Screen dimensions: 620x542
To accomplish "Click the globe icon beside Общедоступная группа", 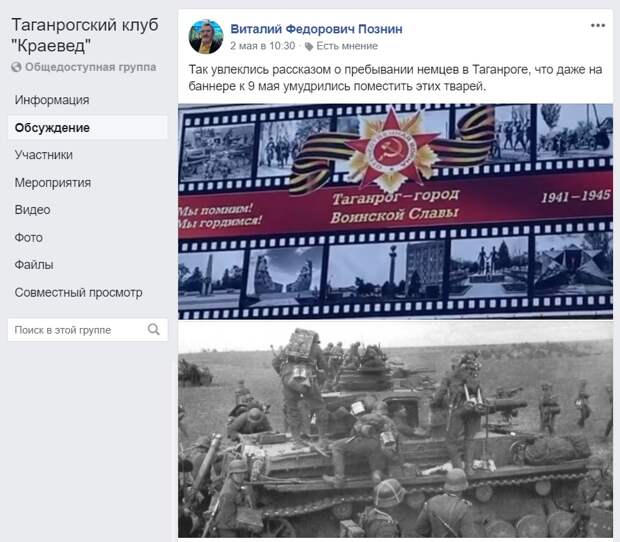I will 16,67.
